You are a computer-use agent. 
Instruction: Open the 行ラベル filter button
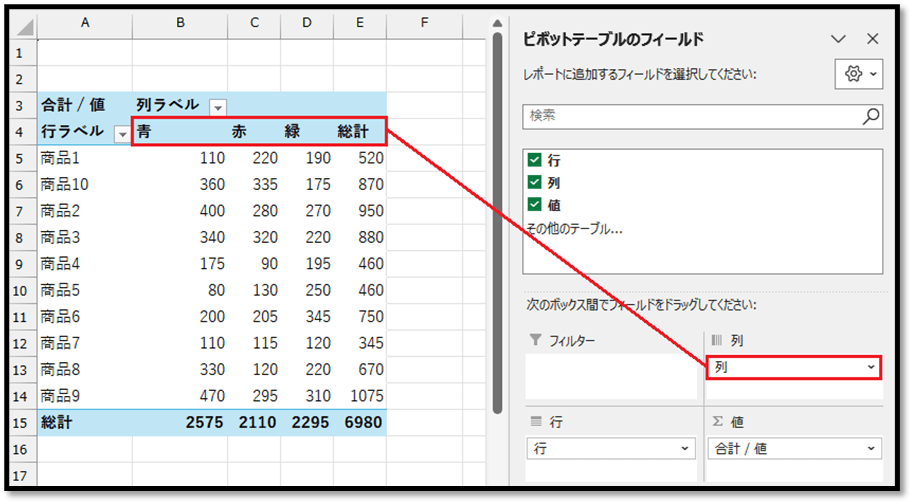pyautogui.click(x=122, y=133)
